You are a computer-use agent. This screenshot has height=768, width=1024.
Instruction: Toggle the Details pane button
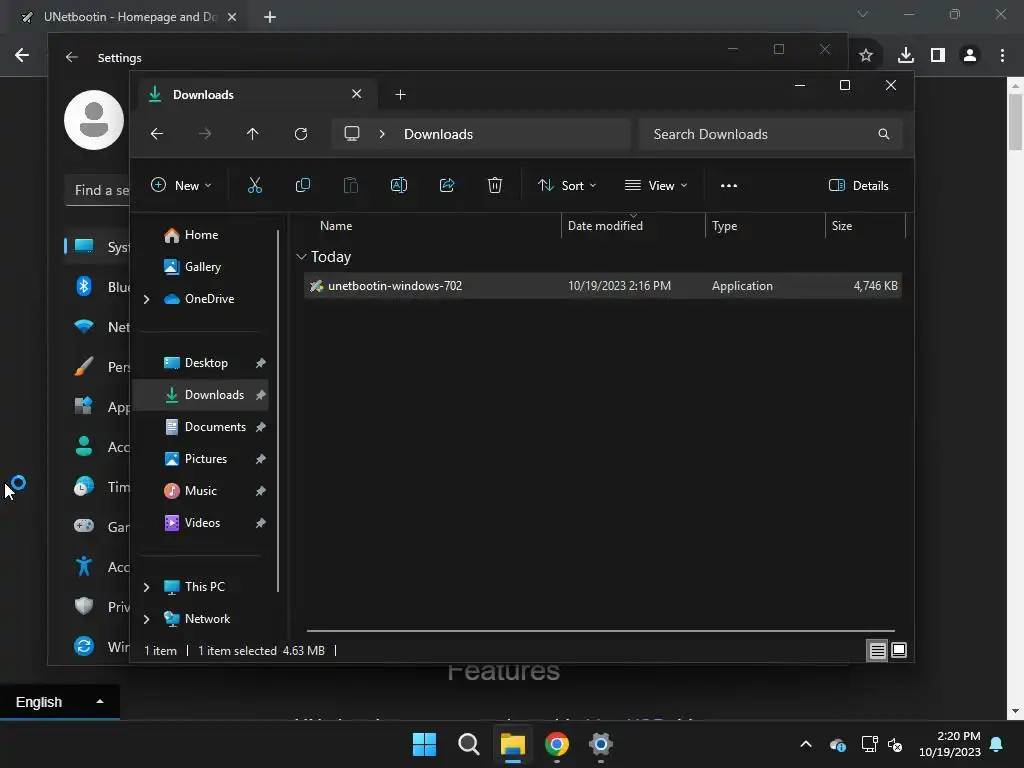858,185
